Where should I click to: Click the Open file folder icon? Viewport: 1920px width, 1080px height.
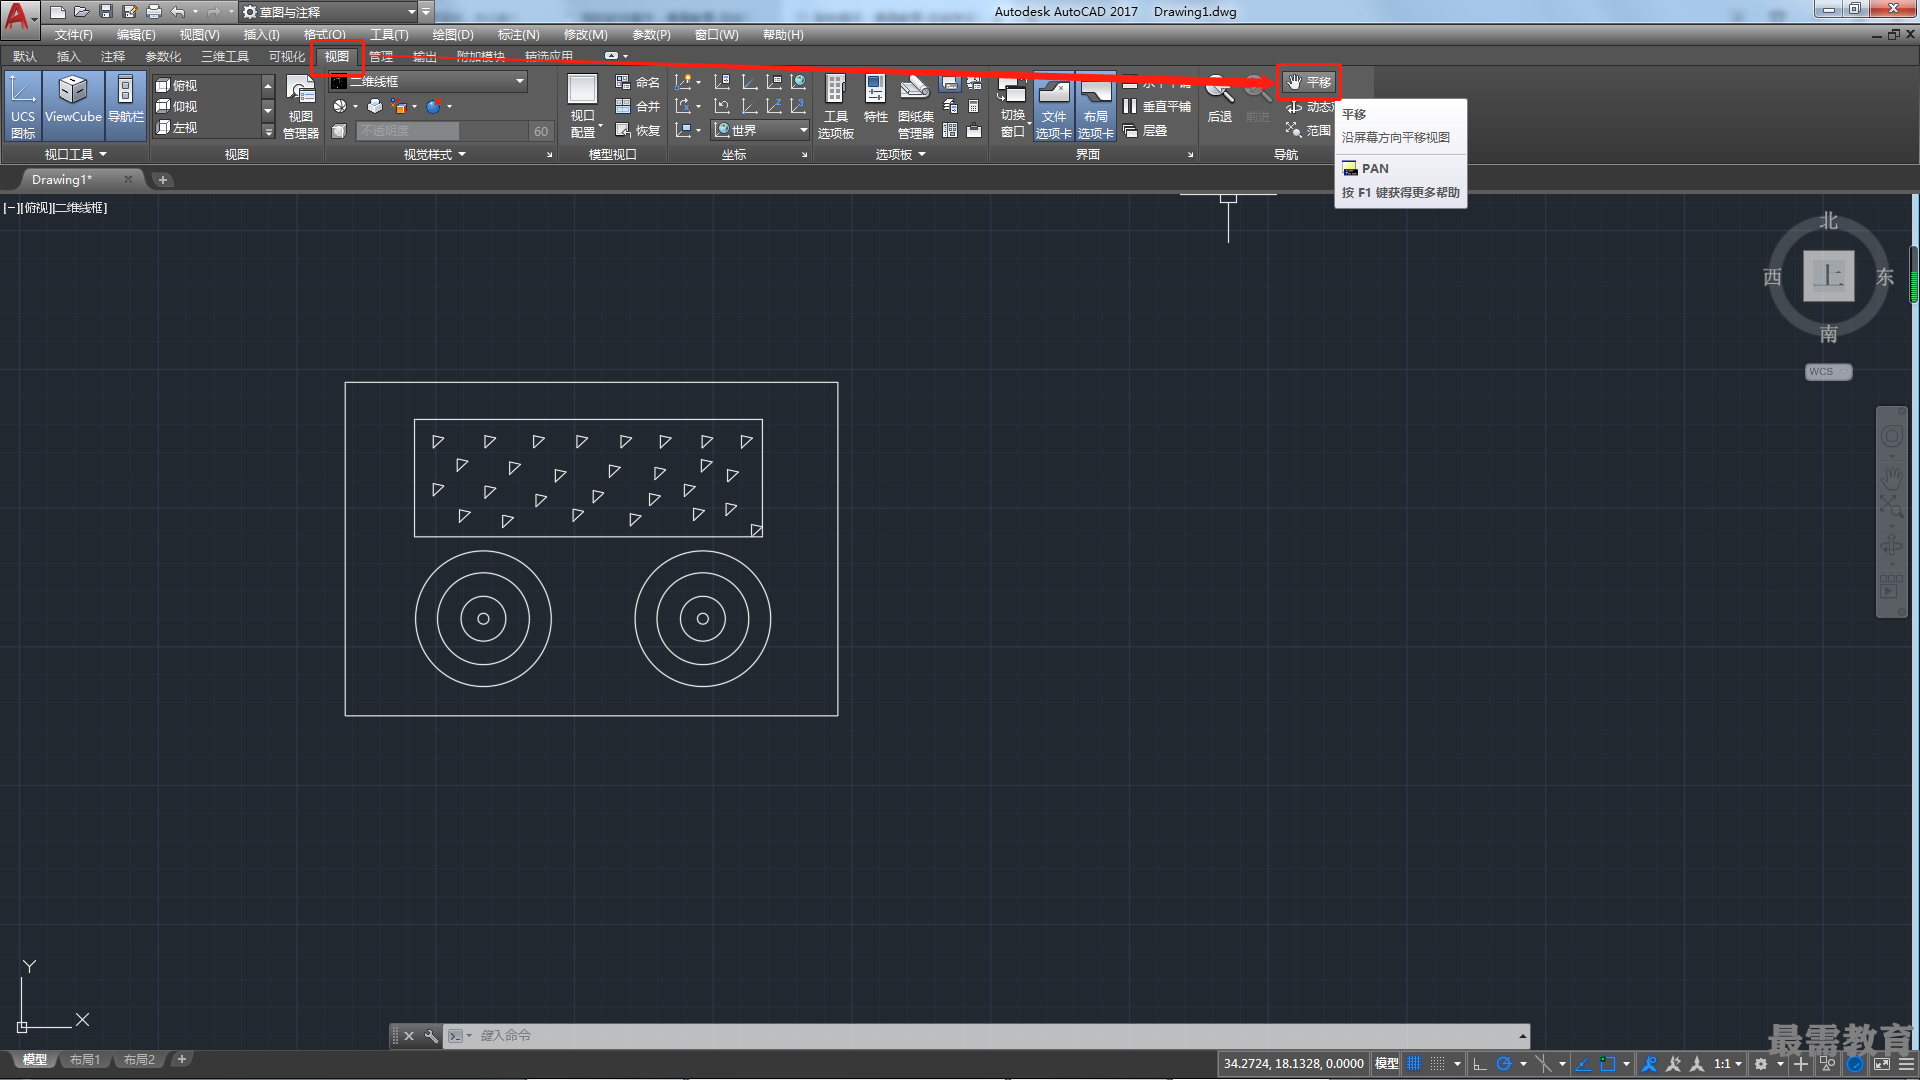(x=82, y=12)
